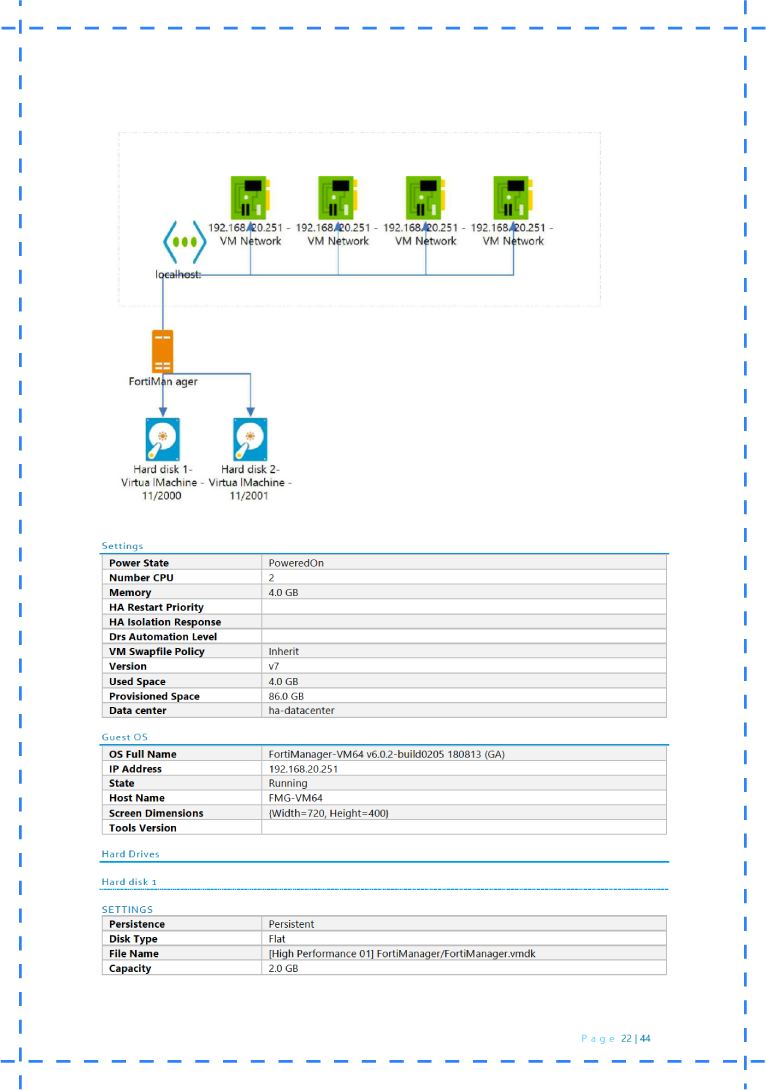Select the 'FortiMan ager' diagram label

pyautogui.click(x=163, y=382)
